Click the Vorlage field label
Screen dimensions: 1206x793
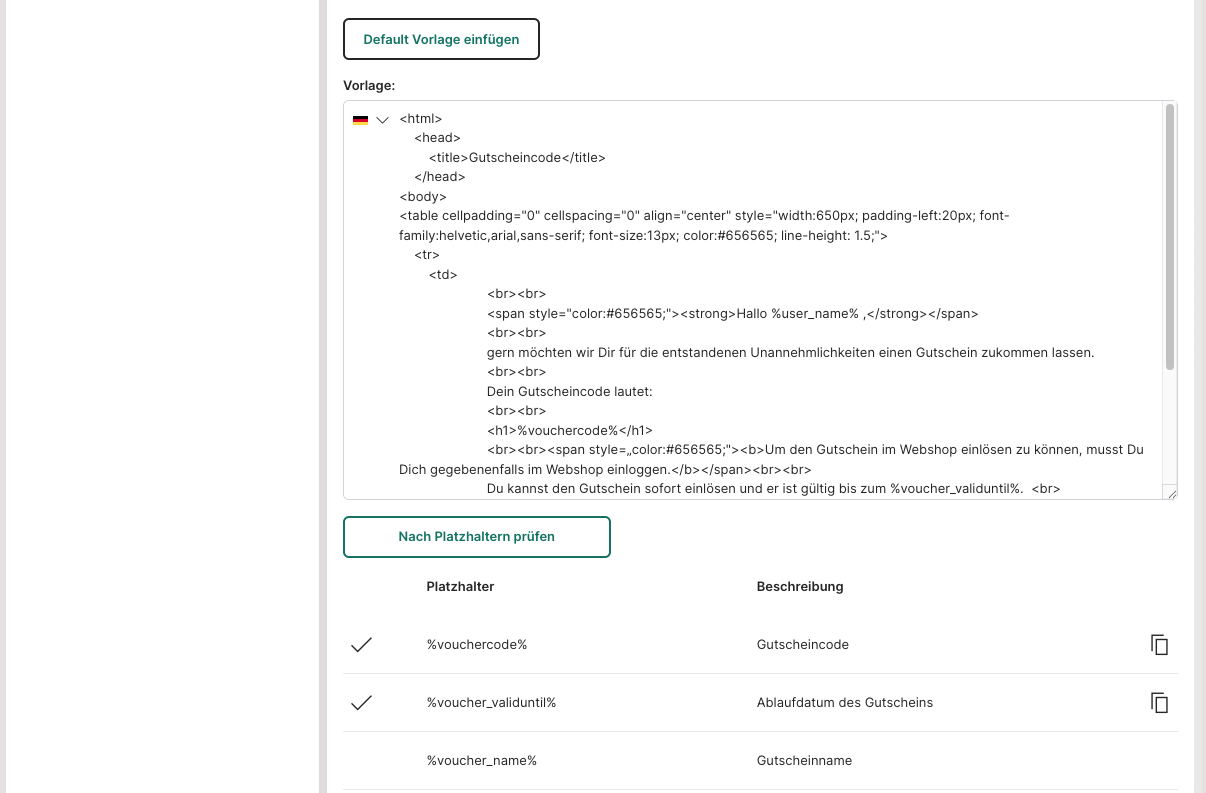coord(368,85)
